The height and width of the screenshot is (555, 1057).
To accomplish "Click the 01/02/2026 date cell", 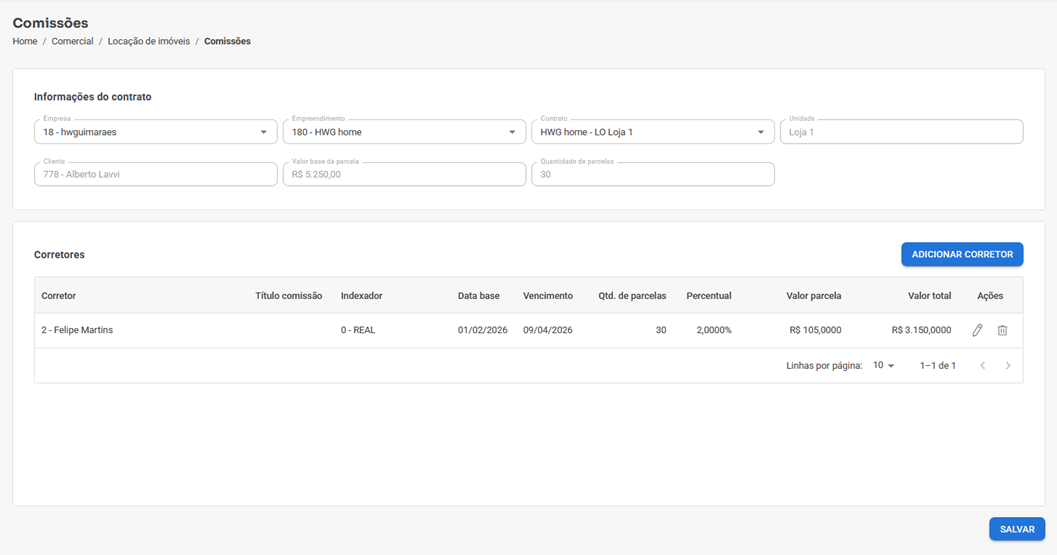I will [x=483, y=330].
